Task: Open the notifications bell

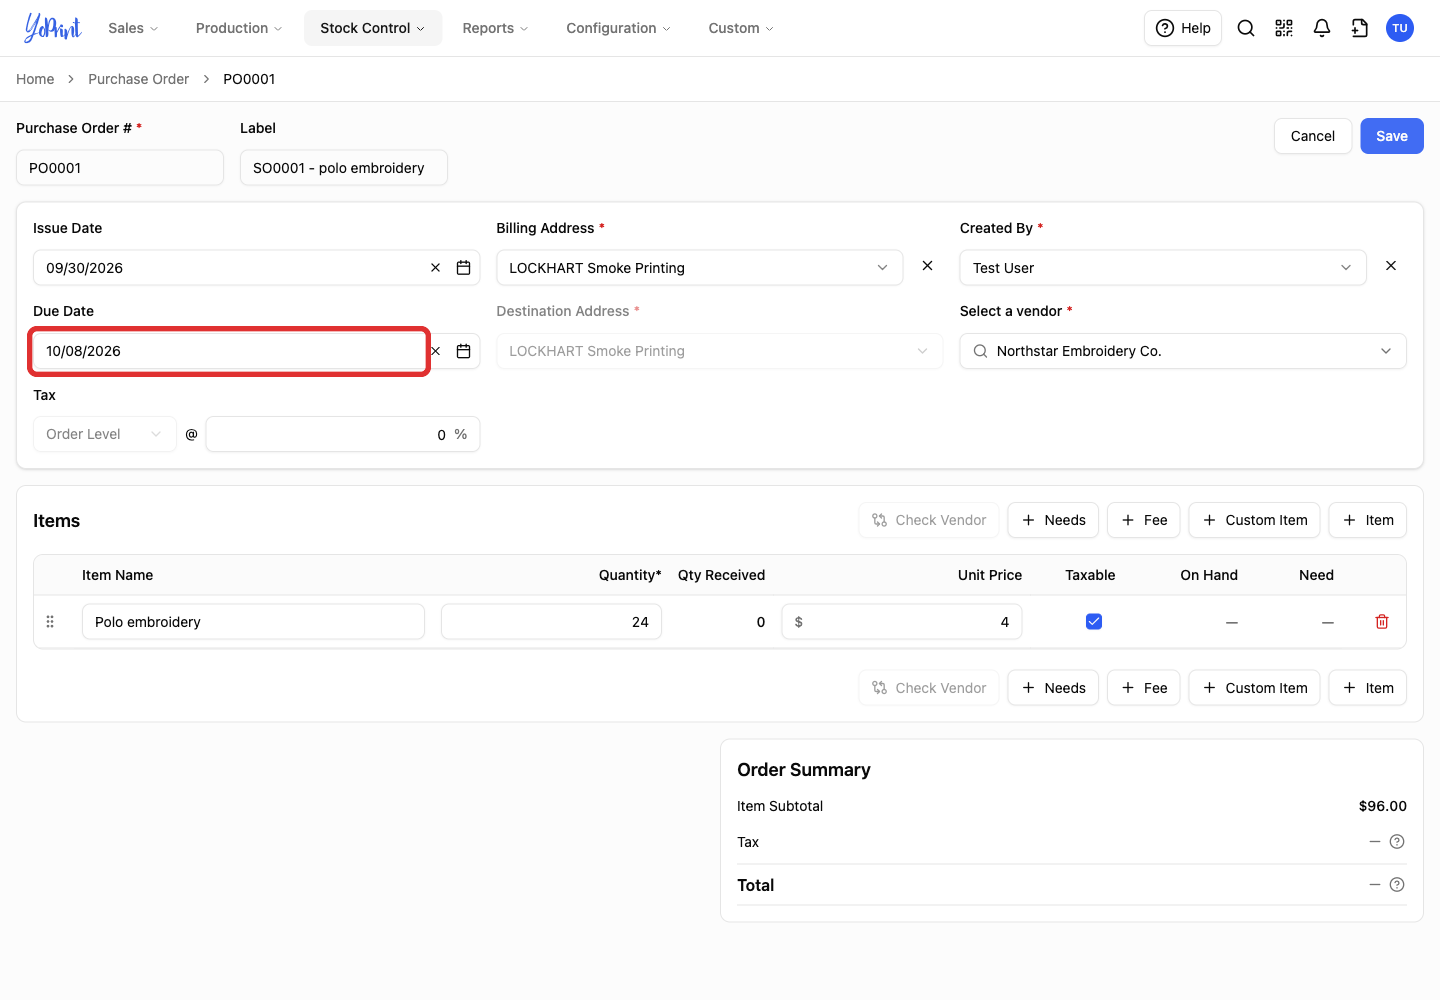Action: 1322,28
